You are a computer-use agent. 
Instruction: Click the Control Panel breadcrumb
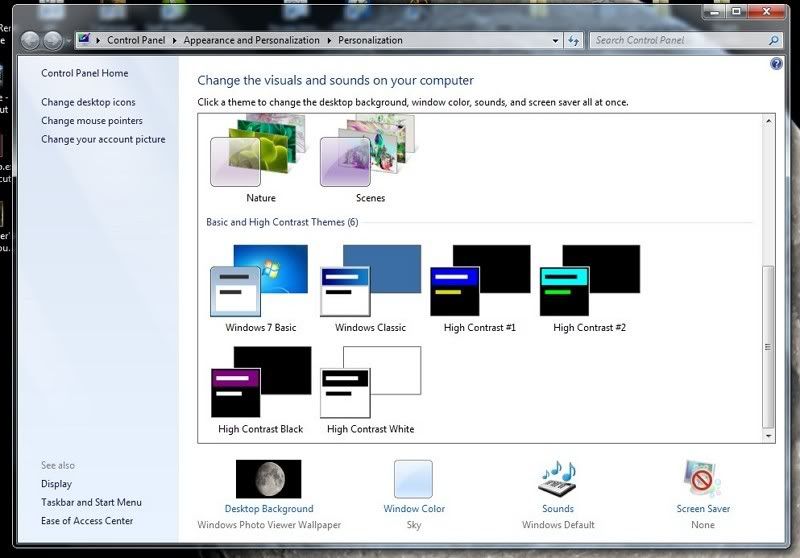(136, 40)
